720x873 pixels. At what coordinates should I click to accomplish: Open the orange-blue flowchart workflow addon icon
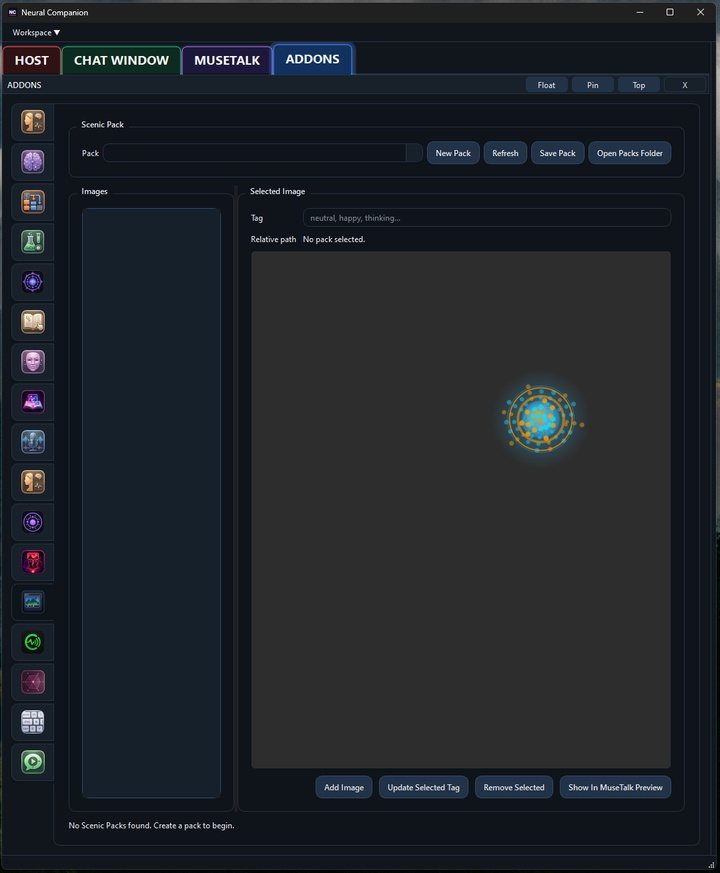click(x=33, y=202)
